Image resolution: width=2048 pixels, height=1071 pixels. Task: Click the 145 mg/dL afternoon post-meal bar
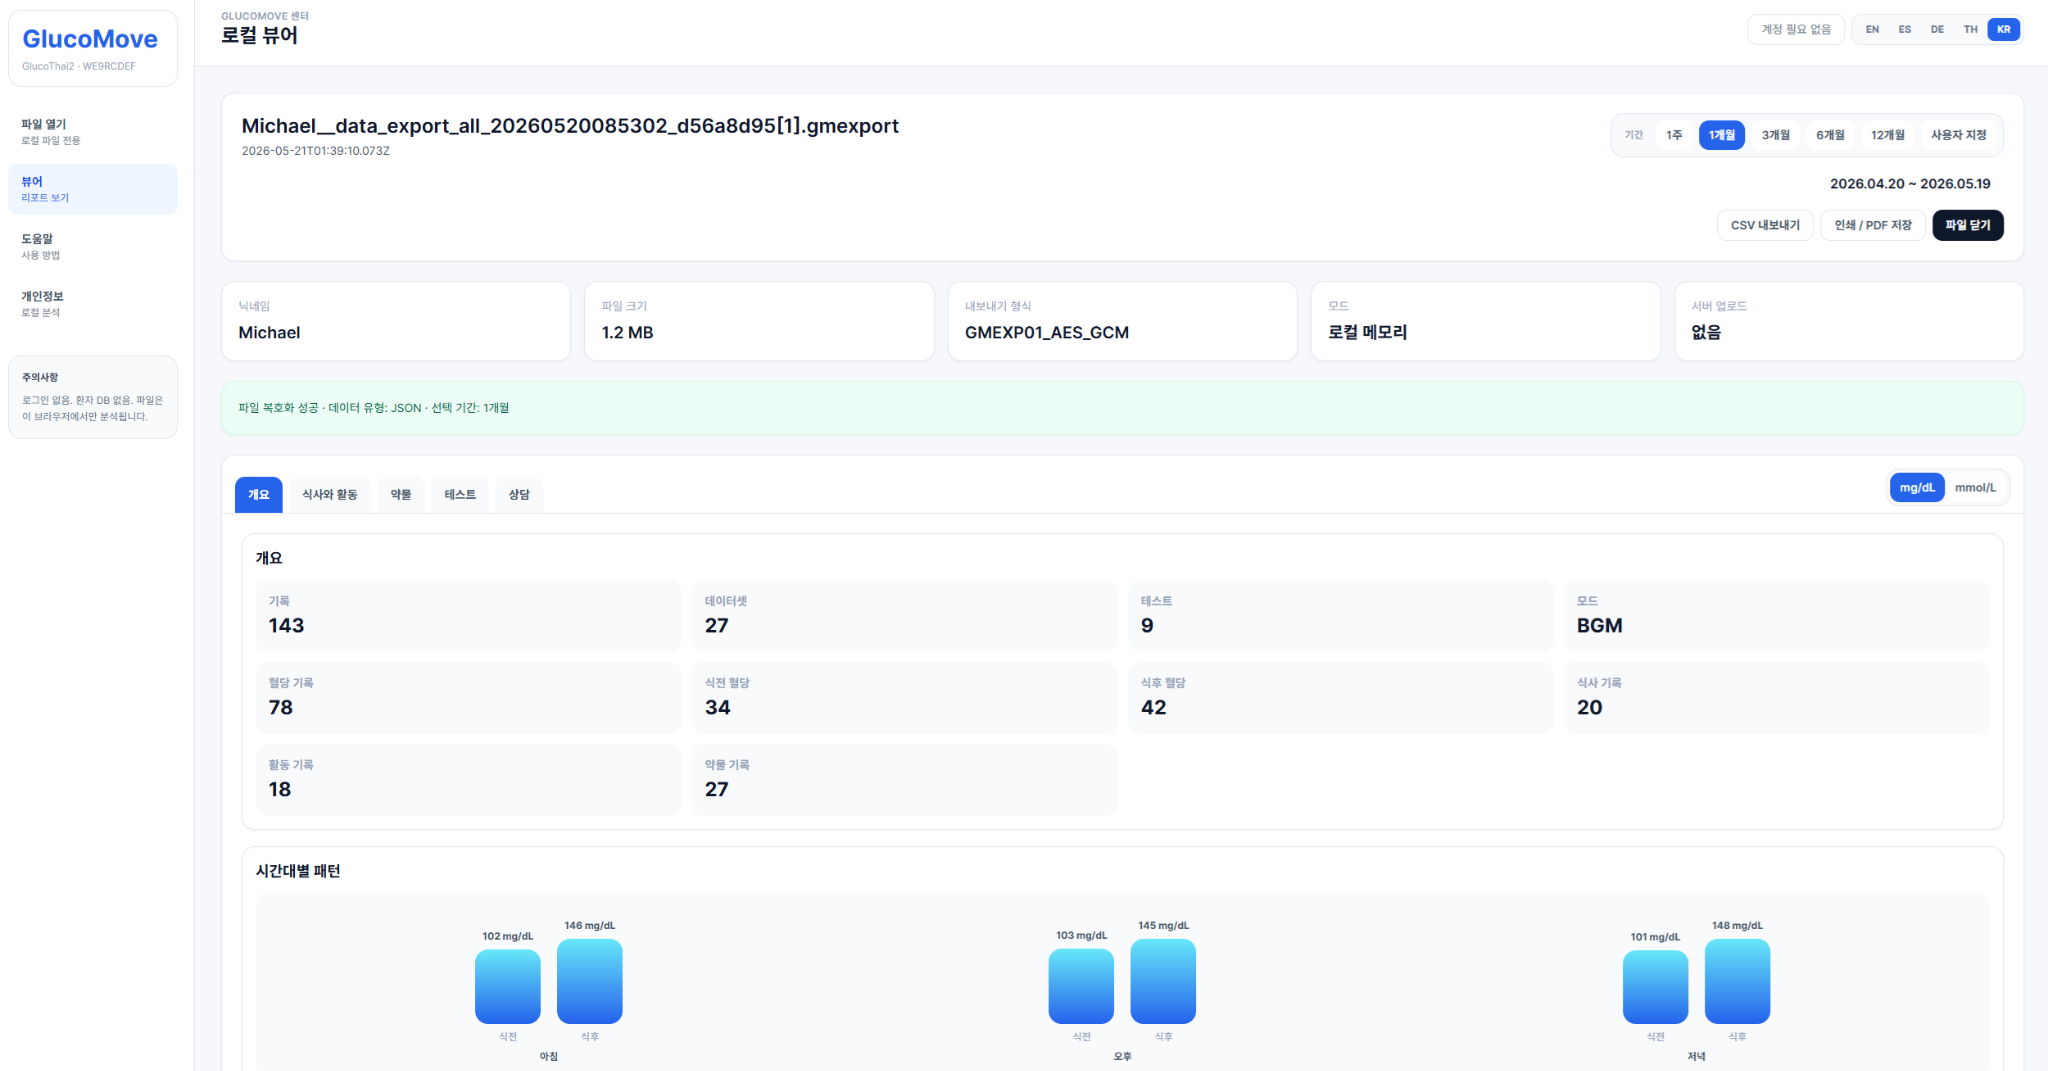[x=1163, y=981]
